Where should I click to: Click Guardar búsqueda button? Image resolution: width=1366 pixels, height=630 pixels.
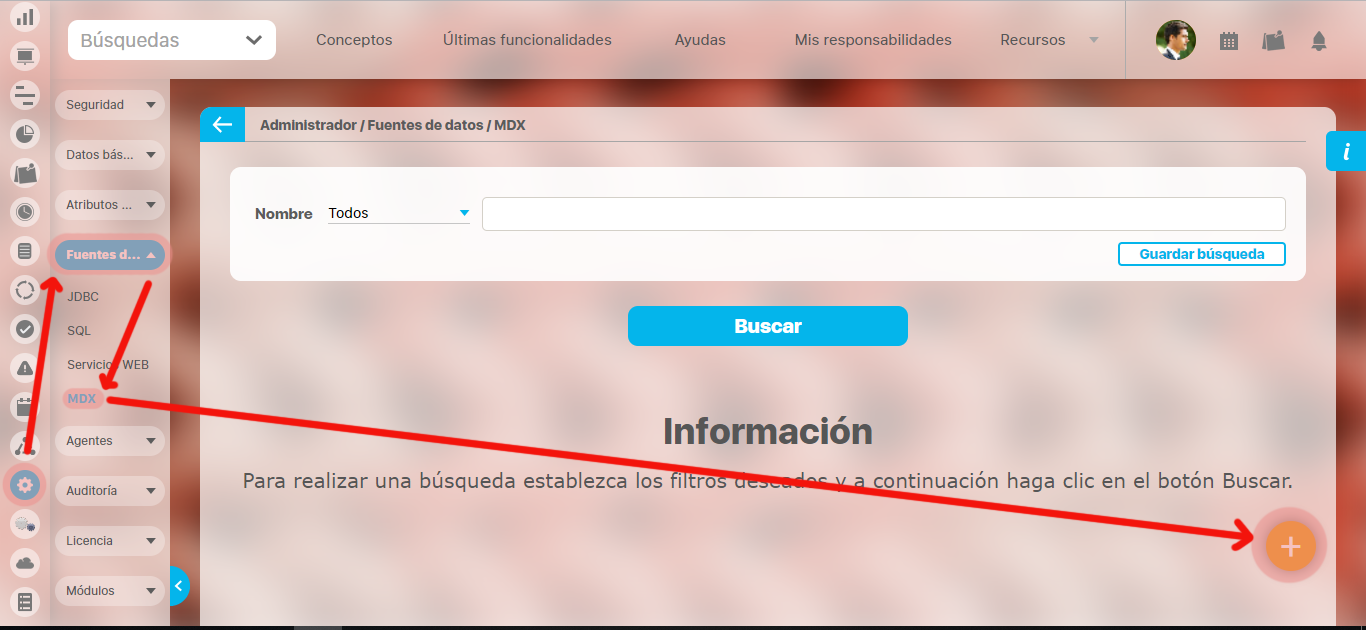coord(1201,254)
